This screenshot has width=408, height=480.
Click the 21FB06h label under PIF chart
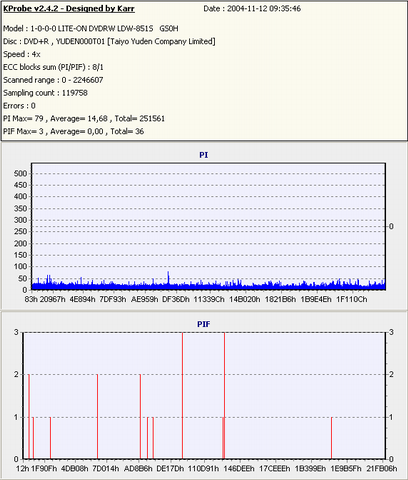pyautogui.click(x=382, y=469)
